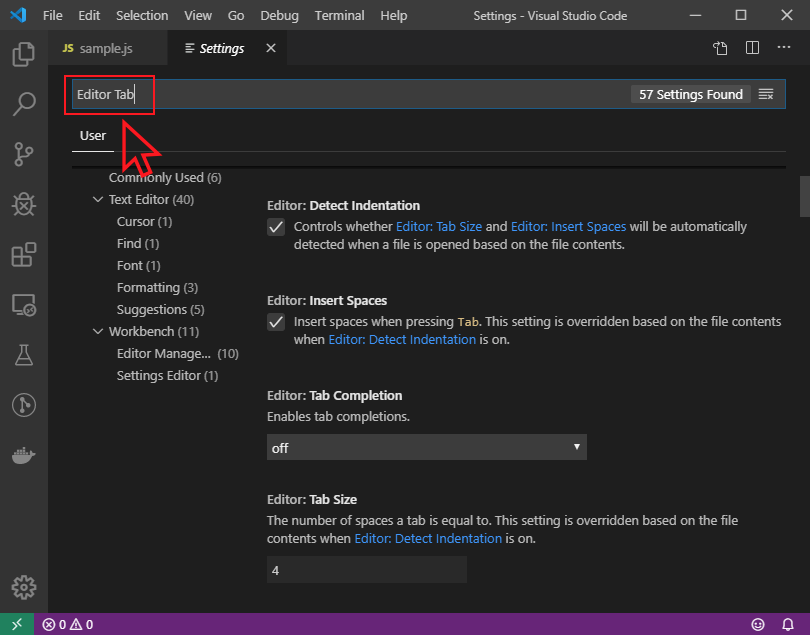Open the Remote Explorer view
Image resolution: width=810 pixels, height=635 pixels.
click(23, 305)
